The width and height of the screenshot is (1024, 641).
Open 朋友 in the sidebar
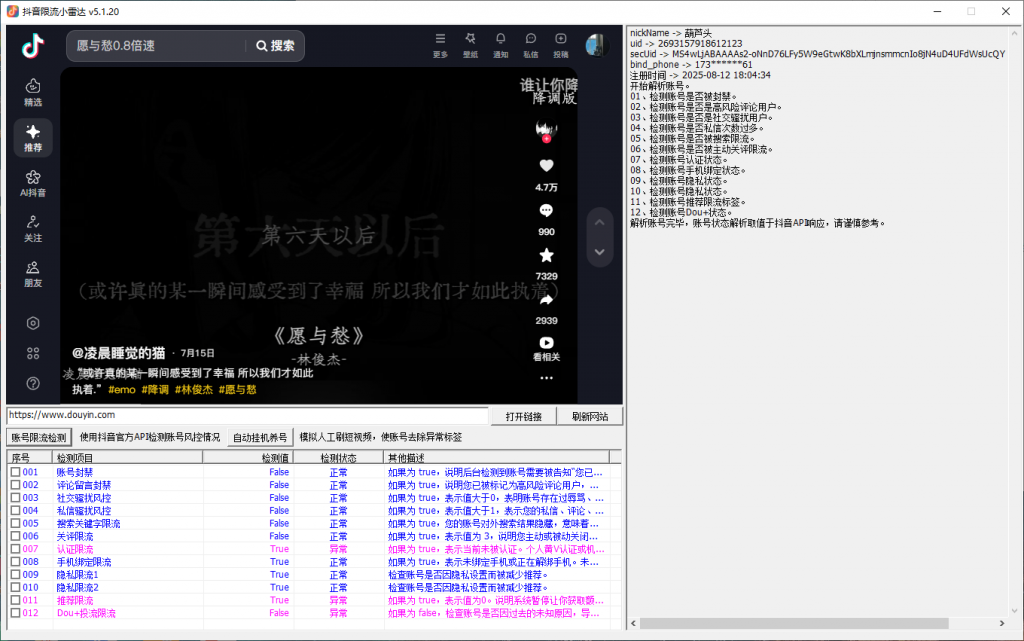33,274
